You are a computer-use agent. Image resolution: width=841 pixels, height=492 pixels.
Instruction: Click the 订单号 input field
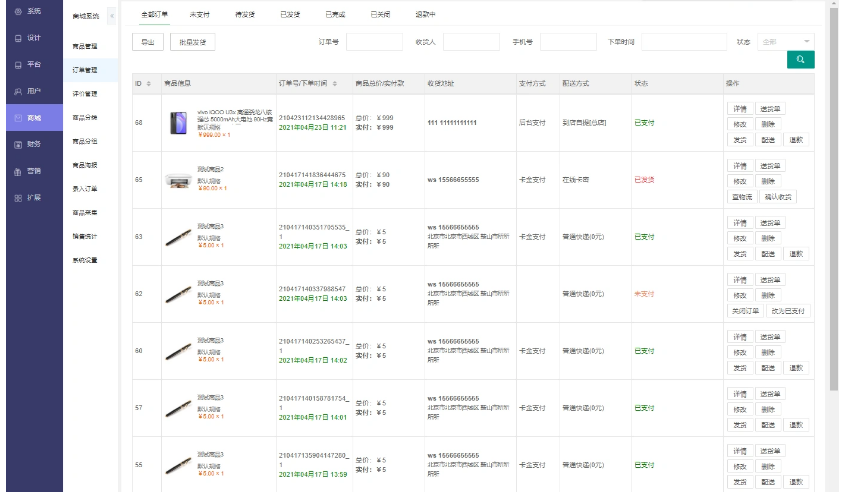pyautogui.click(x=374, y=42)
